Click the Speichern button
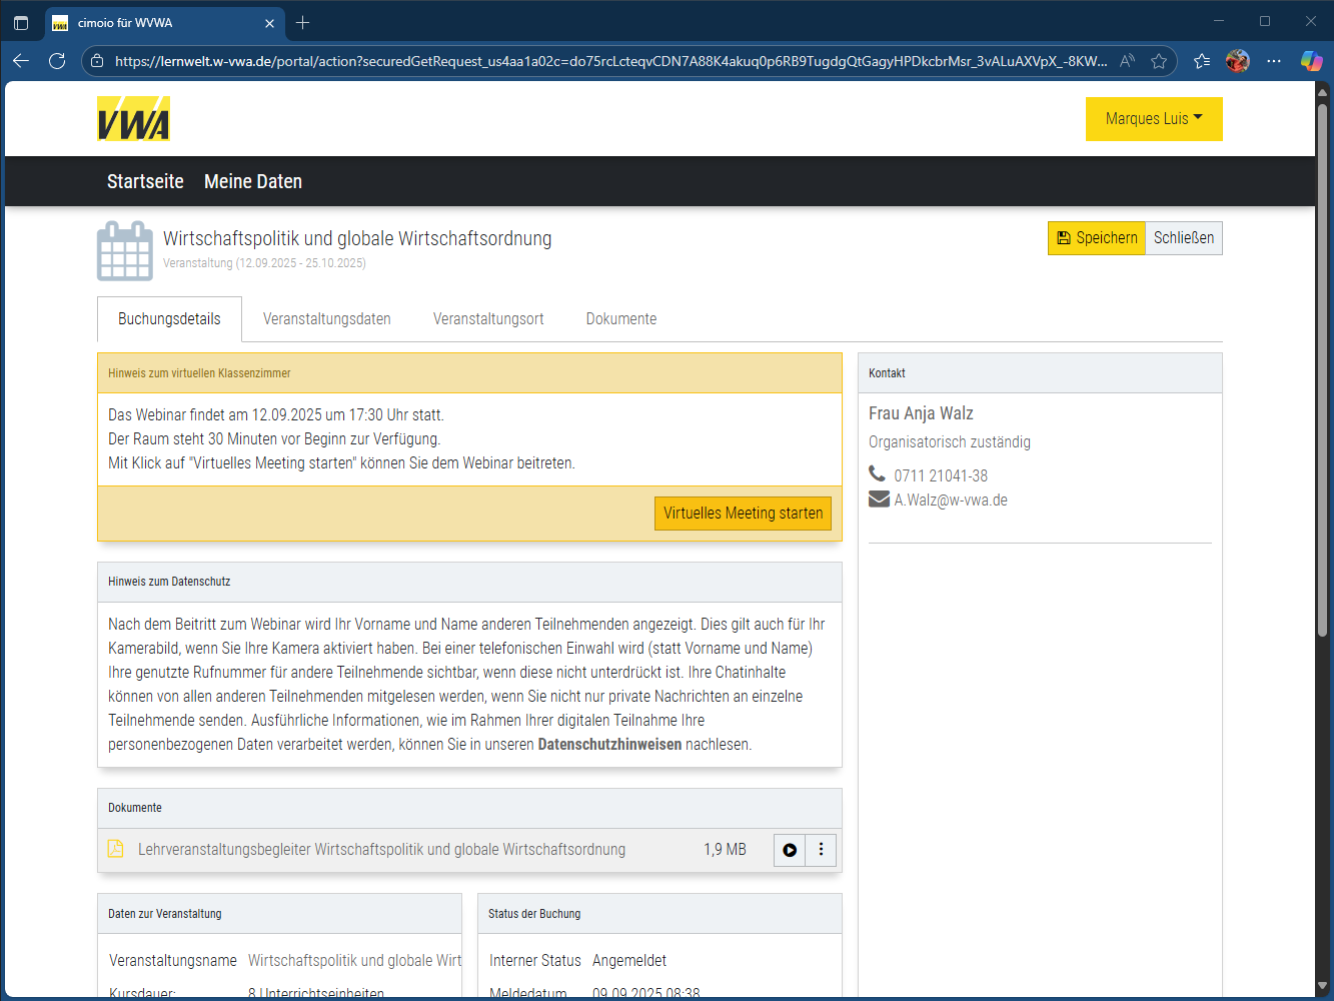 pos(1096,238)
